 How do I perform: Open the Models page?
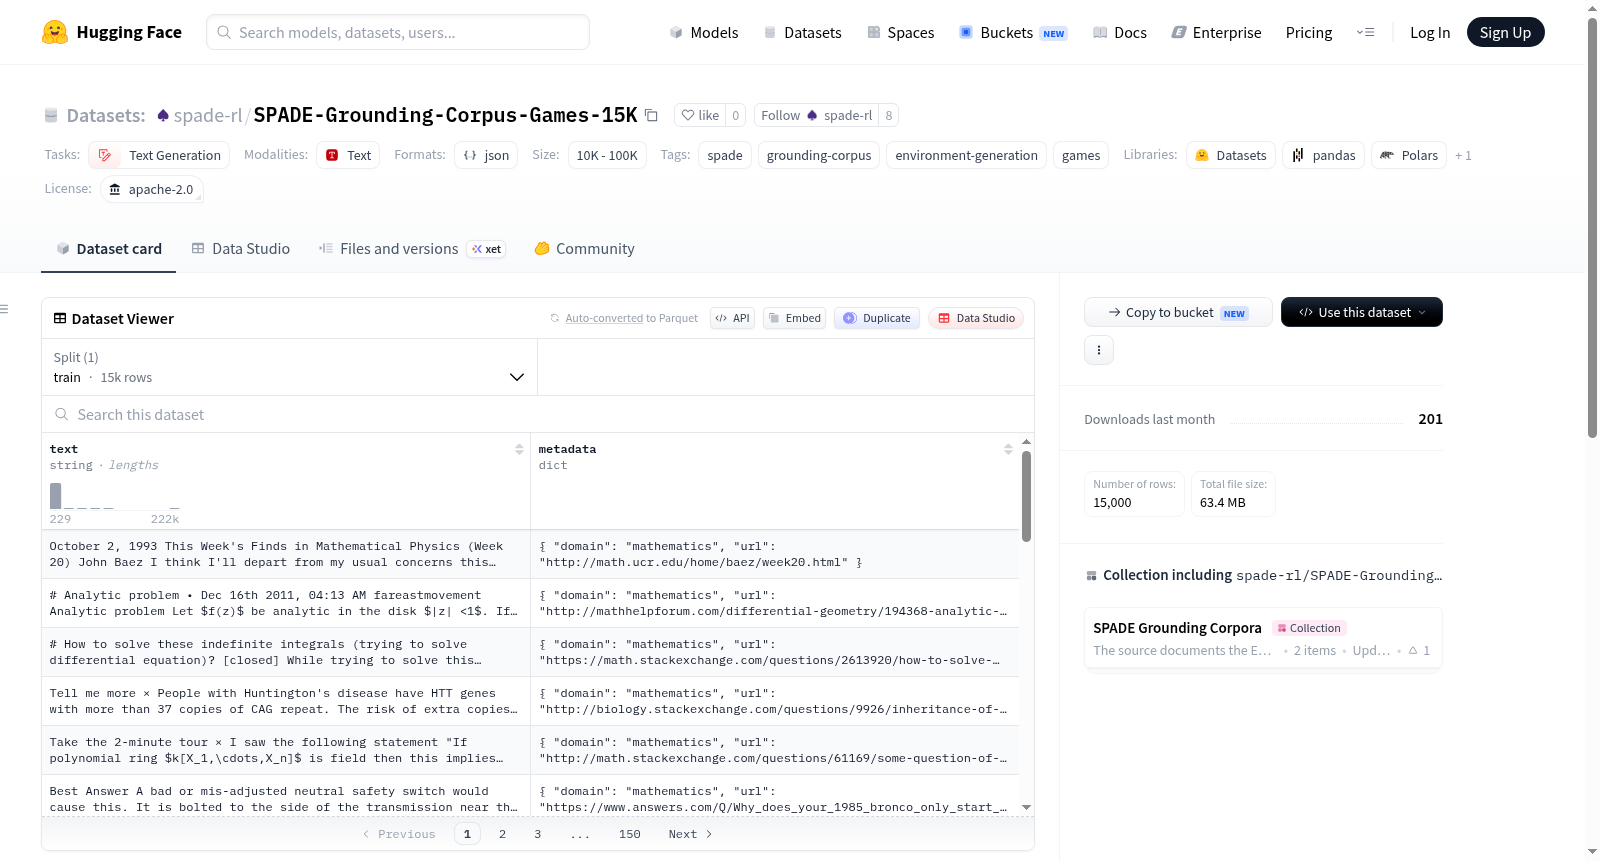pos(704,32)
